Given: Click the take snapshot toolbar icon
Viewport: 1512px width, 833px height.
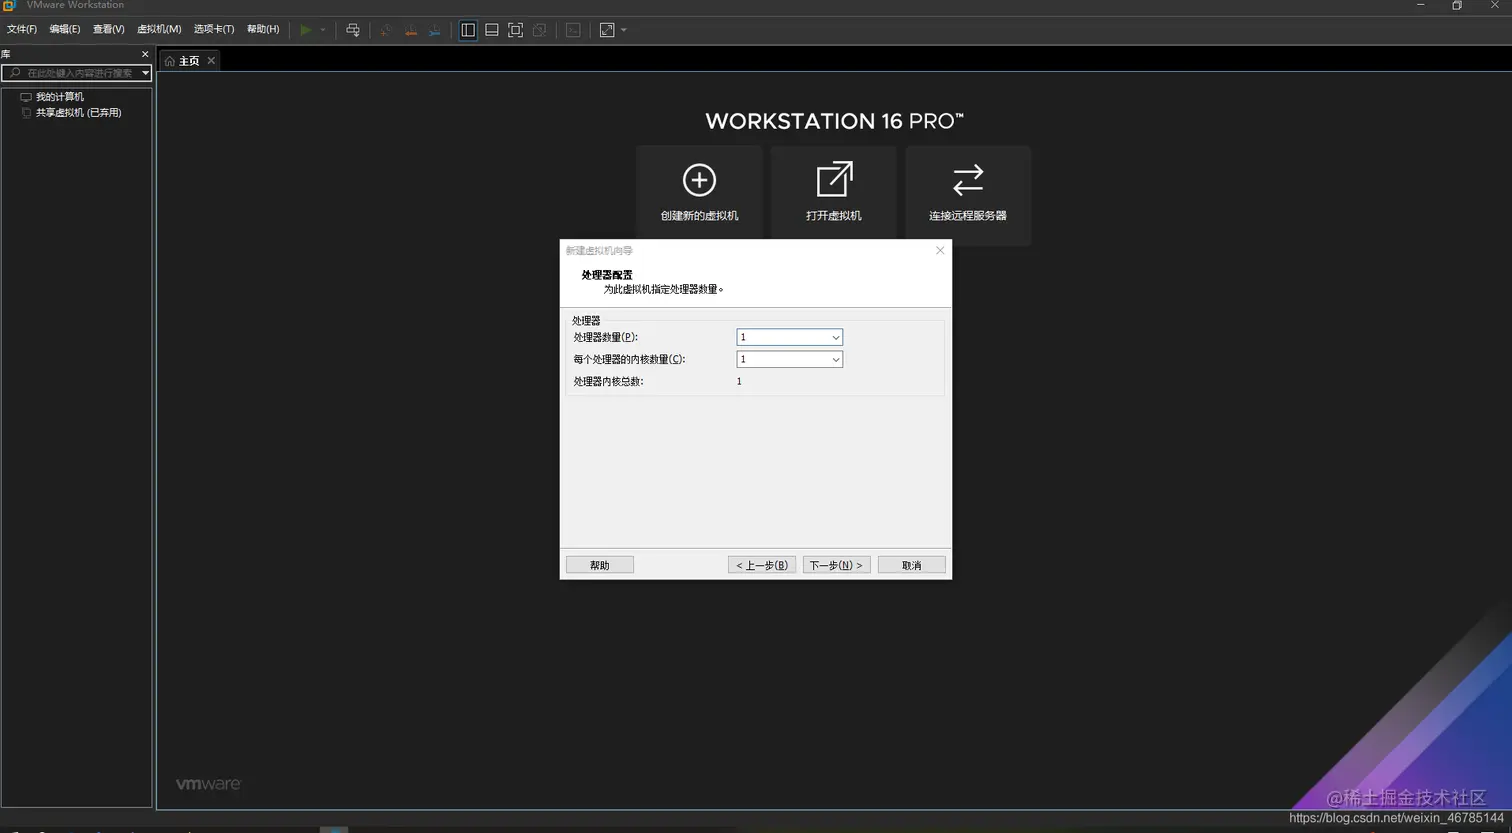Looking at the screenshot, I should tap(386, 30).
